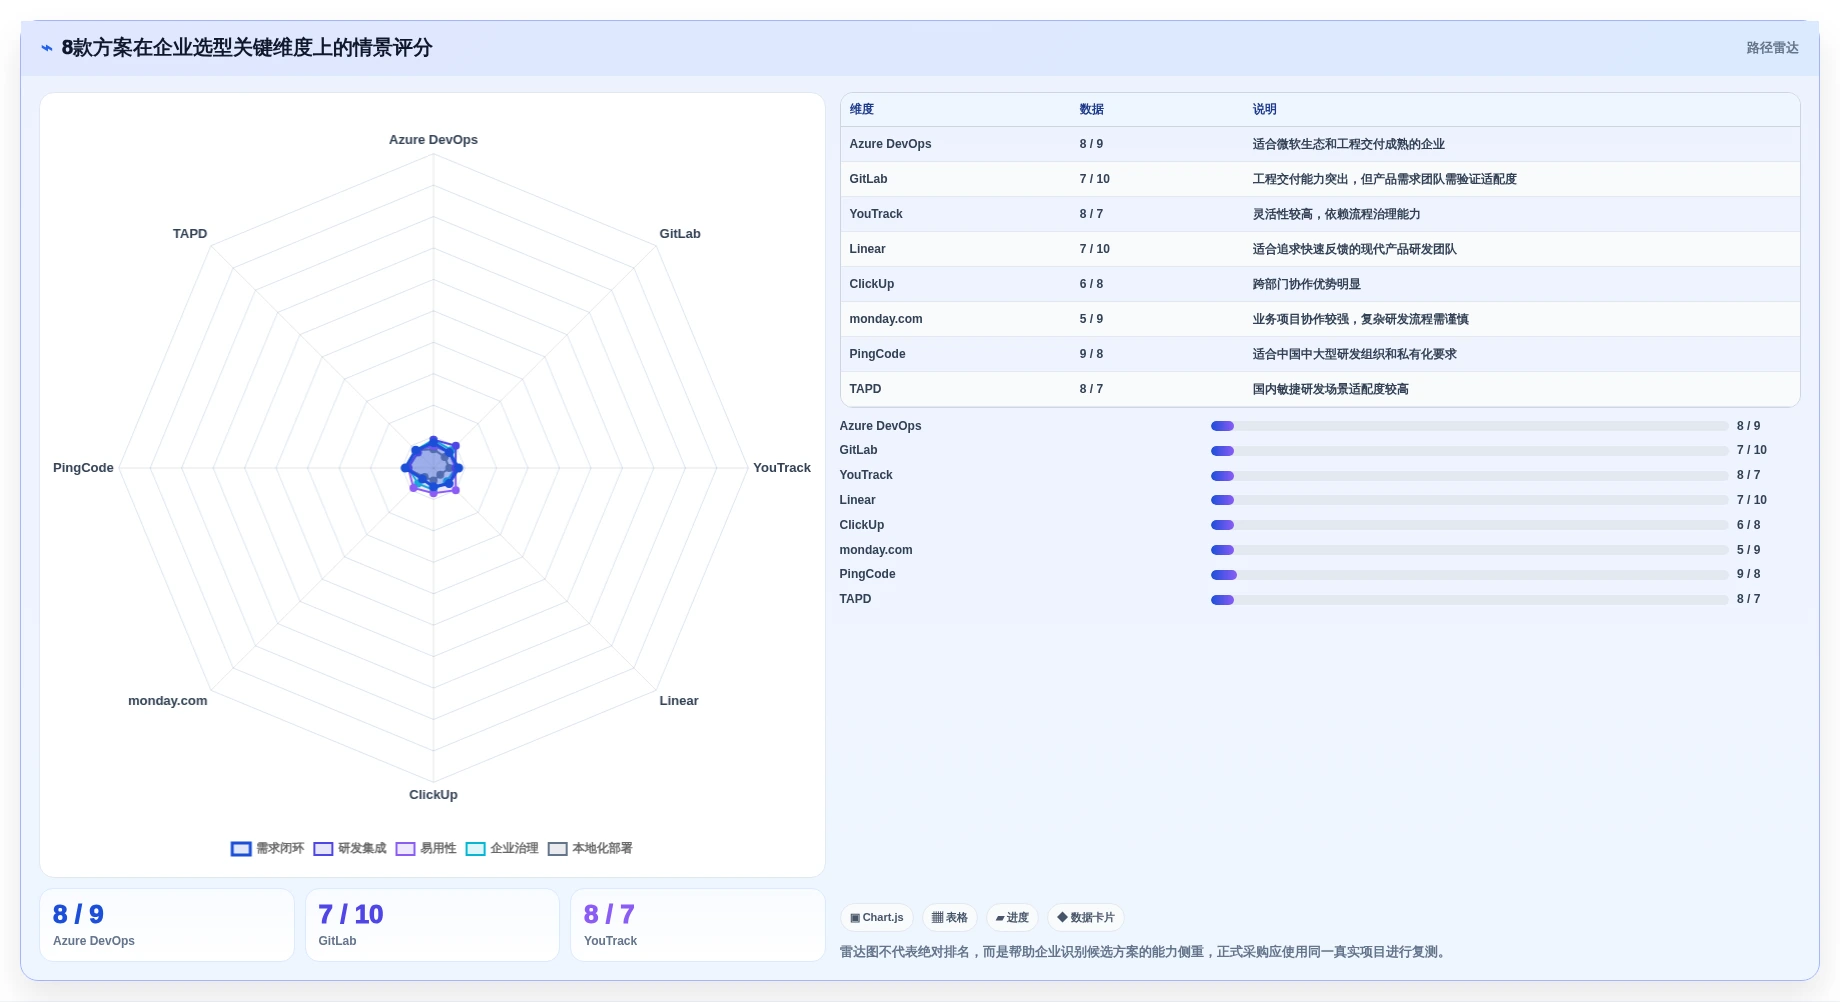Click the PingCode progress bar

click(x=1469, y=575)
